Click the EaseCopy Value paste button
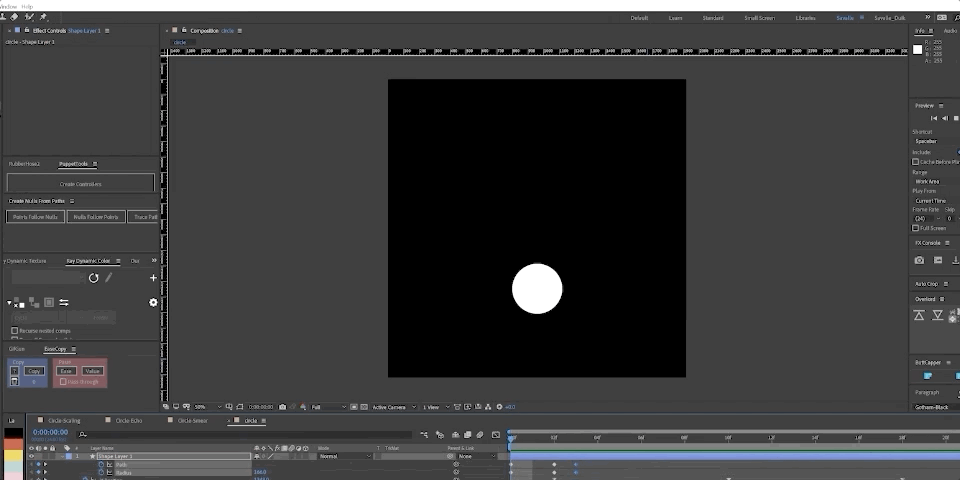The height and width of the screenshot is (480, 960). click(x=92, y=371)
